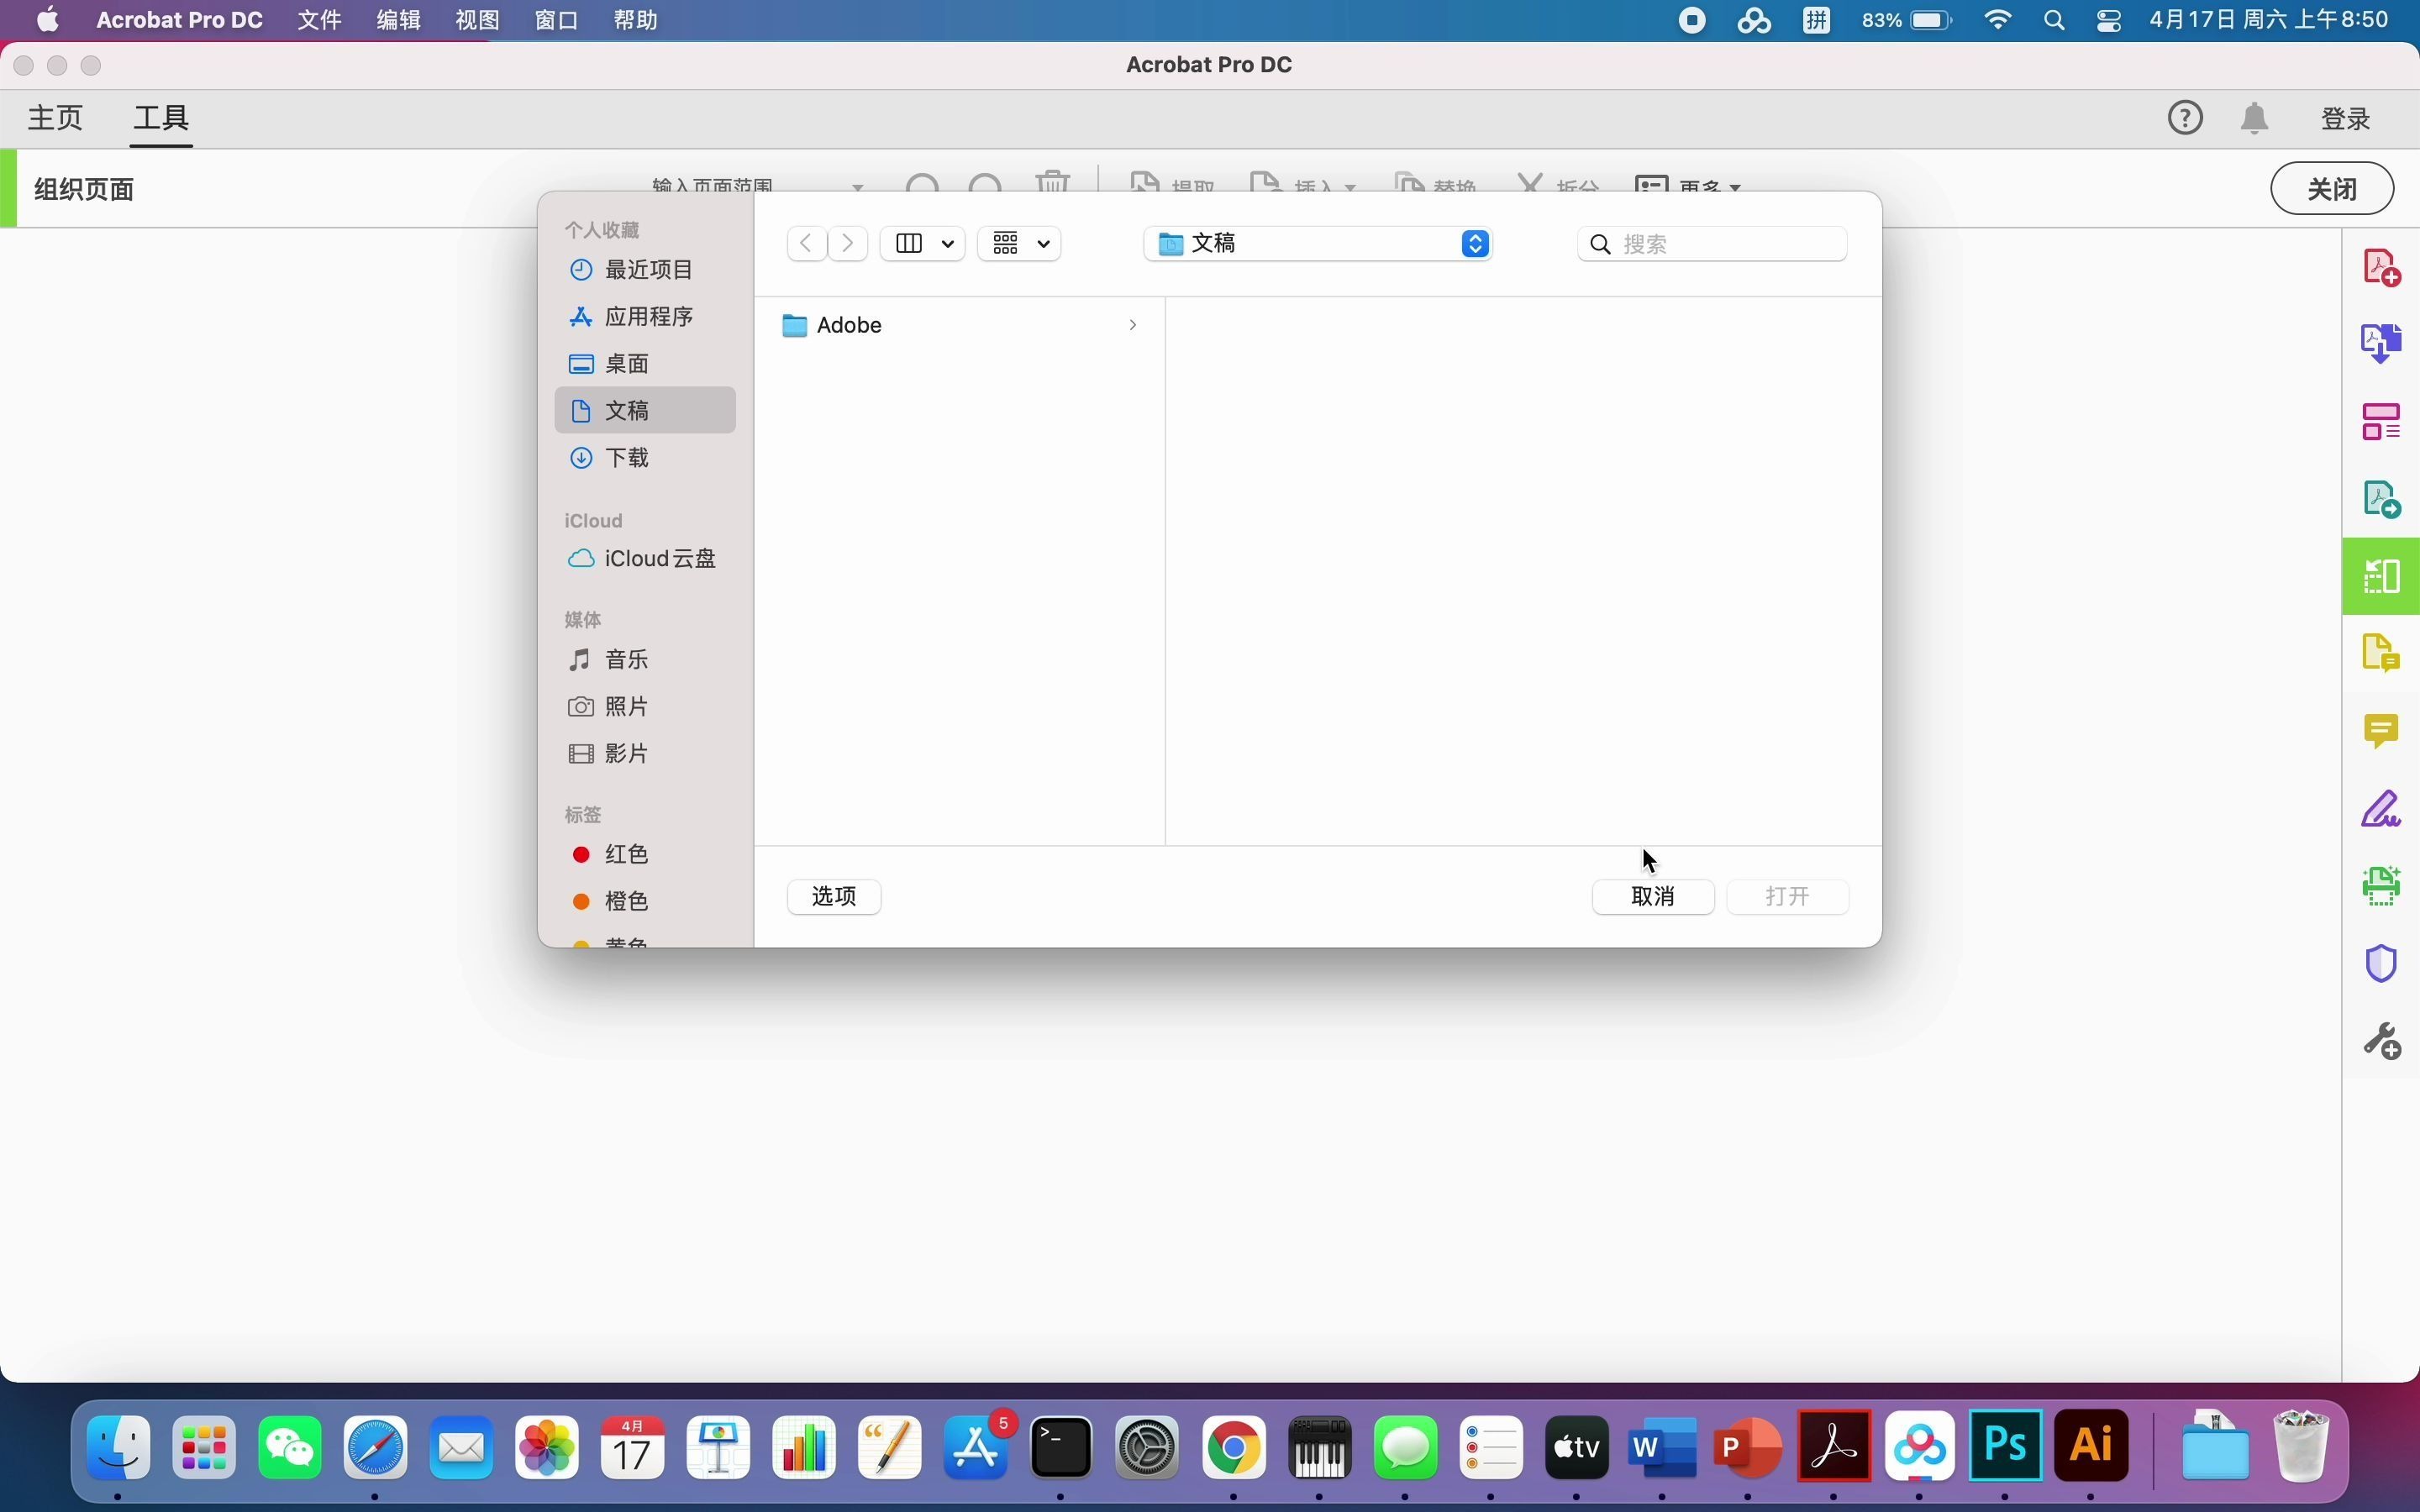Expand the 文稿 location popup menu
The width and height of the screenshot is (2420, 1512).
coord(1475,244)
